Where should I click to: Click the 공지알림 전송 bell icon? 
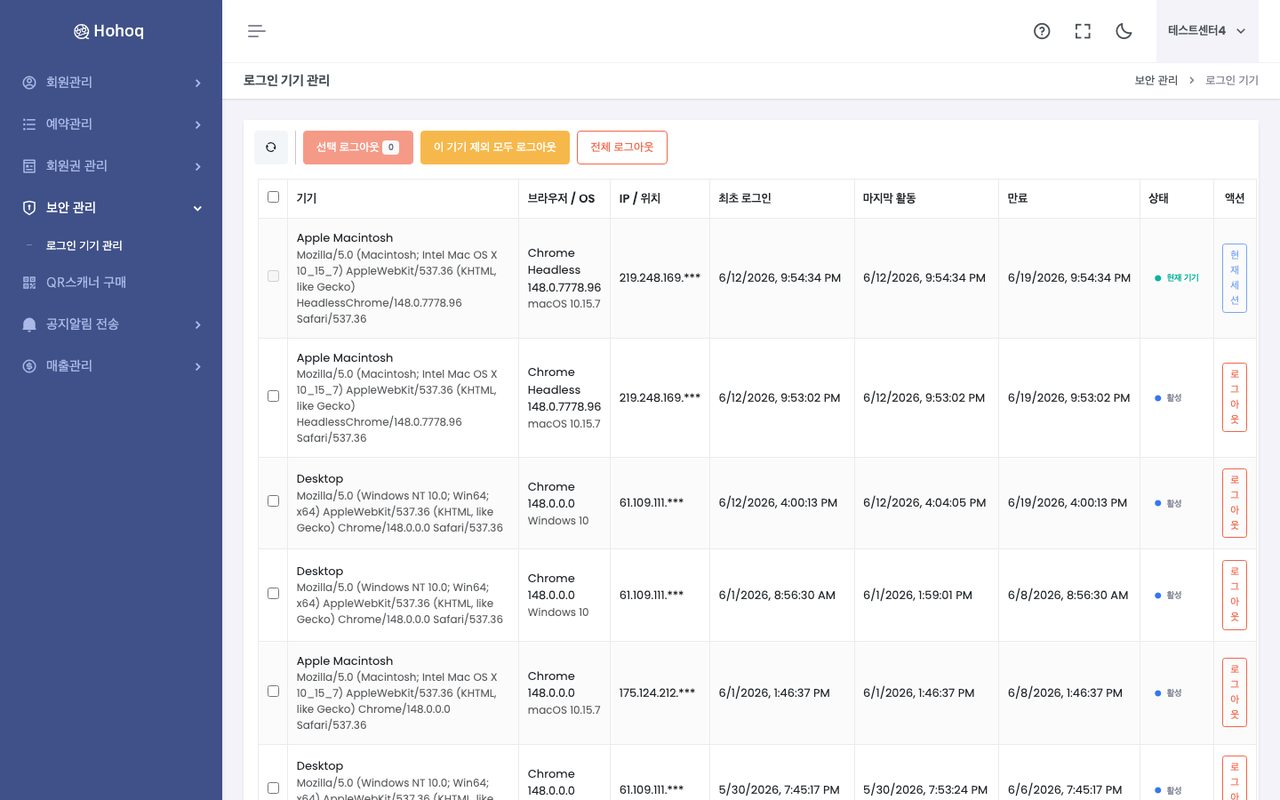click(29, 324)
